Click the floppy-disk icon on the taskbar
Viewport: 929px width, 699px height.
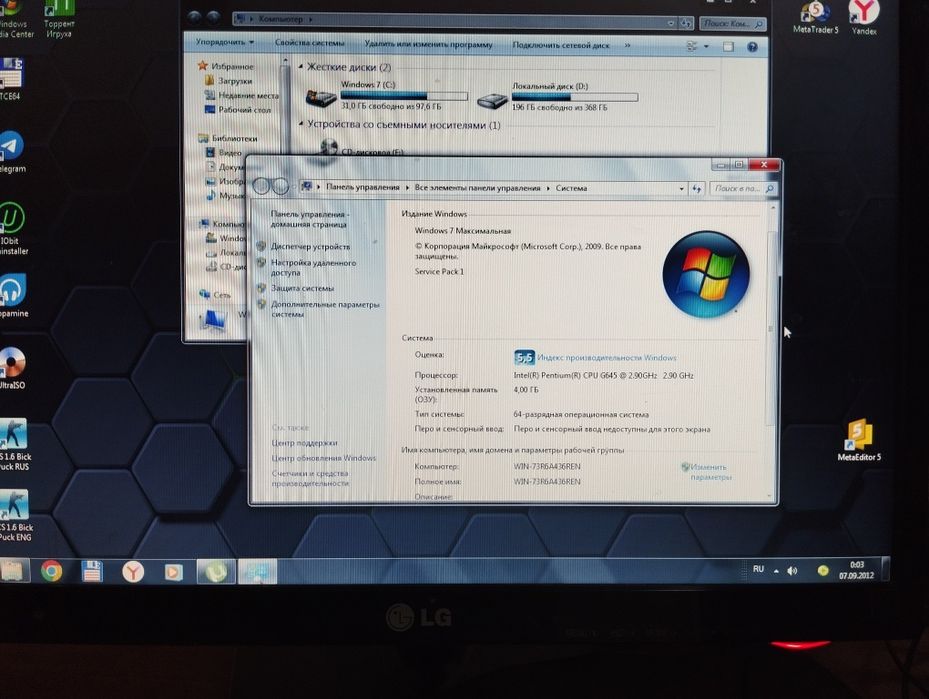(92, 571)
